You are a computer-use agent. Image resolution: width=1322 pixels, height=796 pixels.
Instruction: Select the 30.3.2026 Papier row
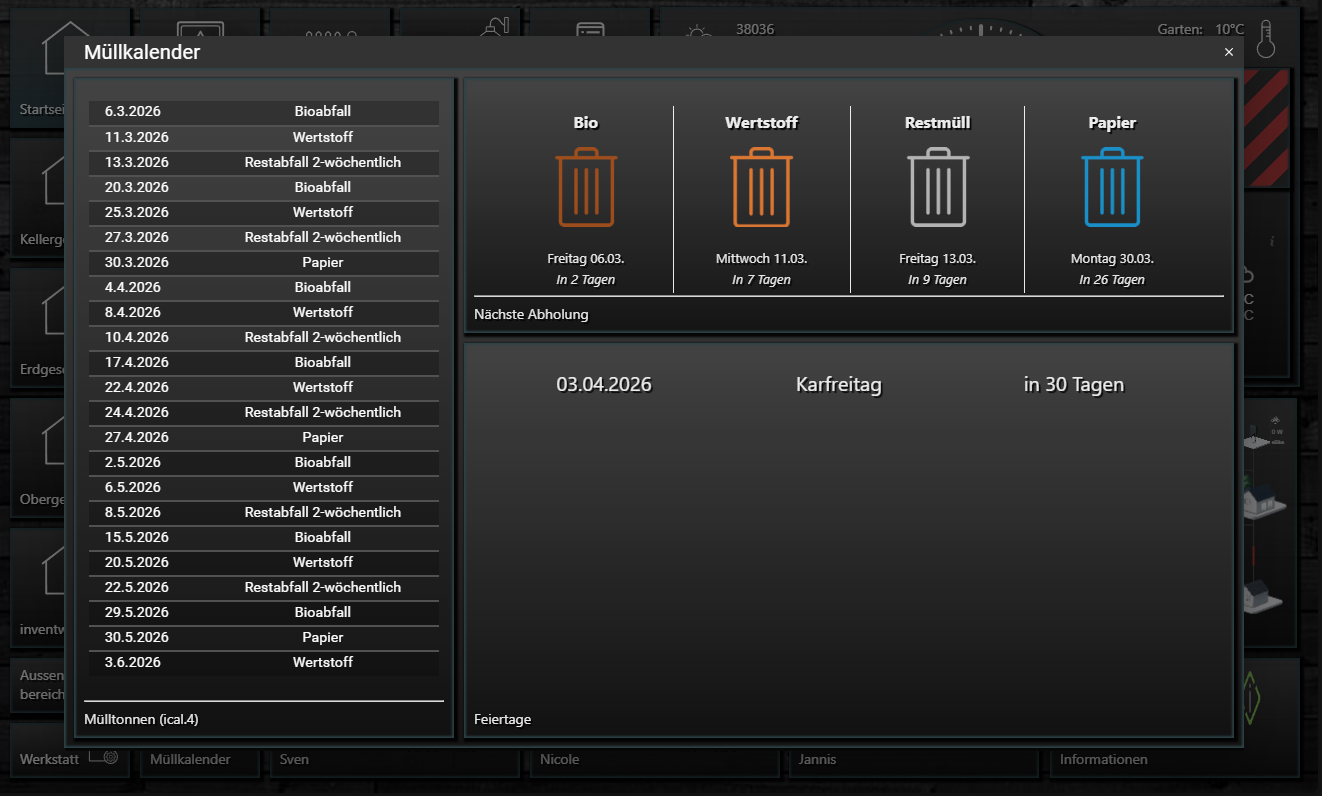(264, 262)
